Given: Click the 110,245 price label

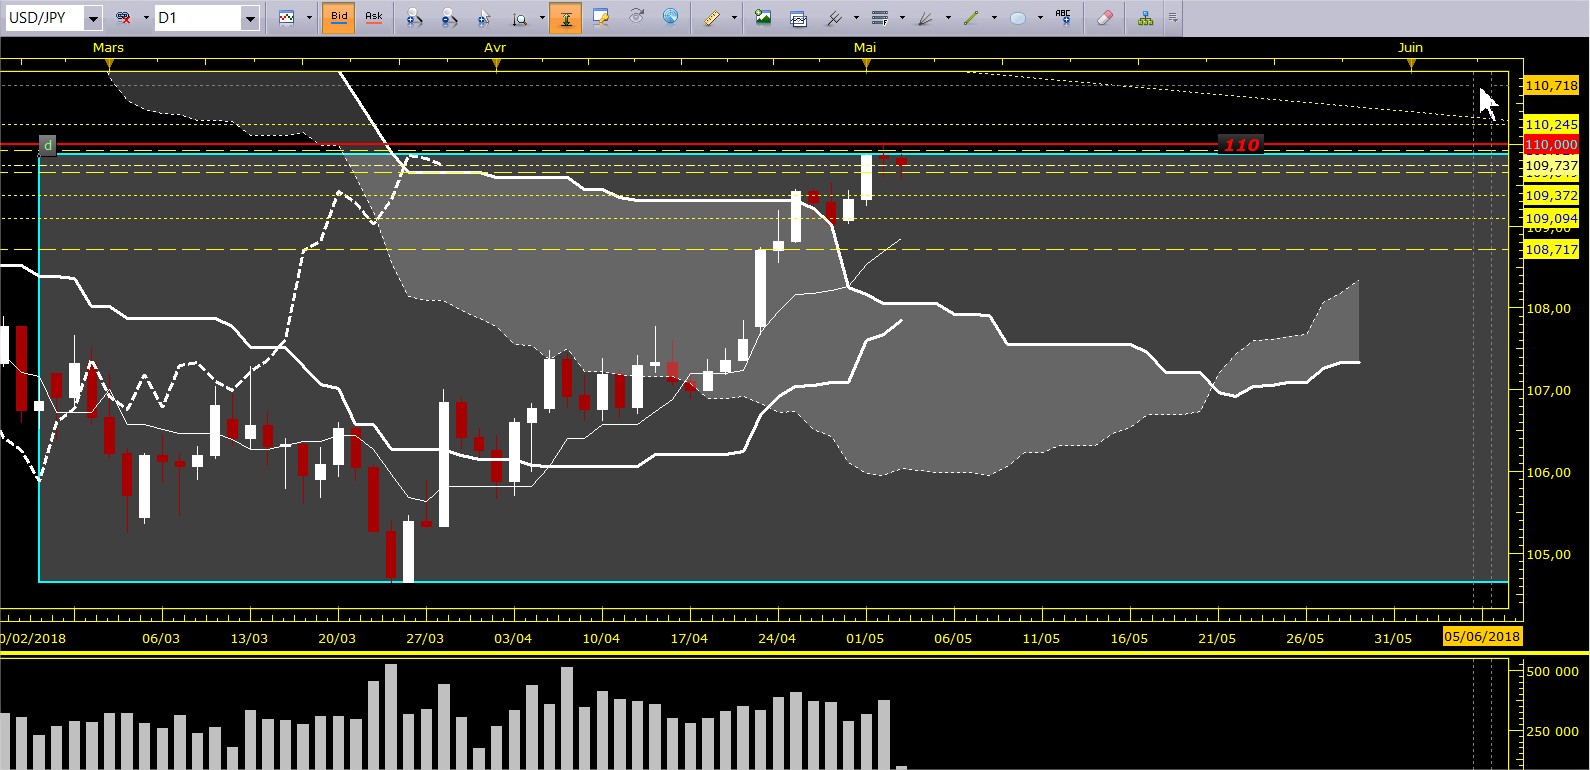Looking at the screenshot, I should [x=1551, y=124].
